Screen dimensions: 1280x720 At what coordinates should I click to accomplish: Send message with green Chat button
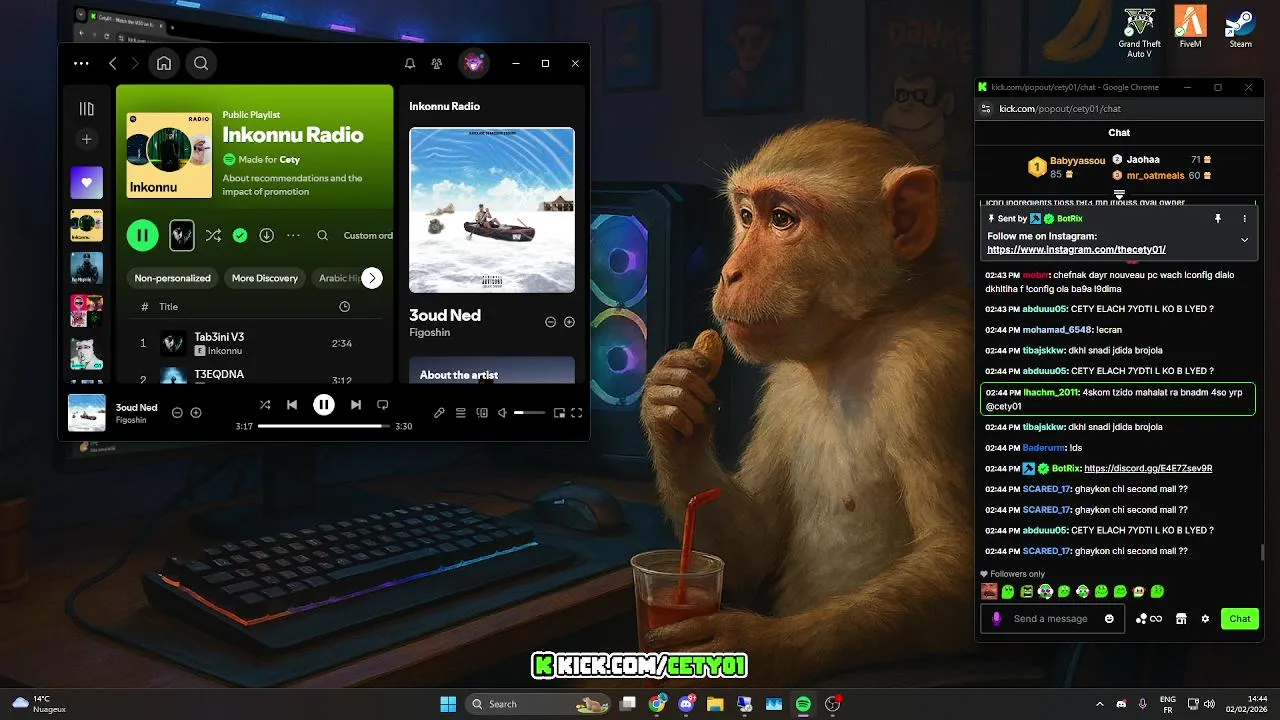(1240, 619)
